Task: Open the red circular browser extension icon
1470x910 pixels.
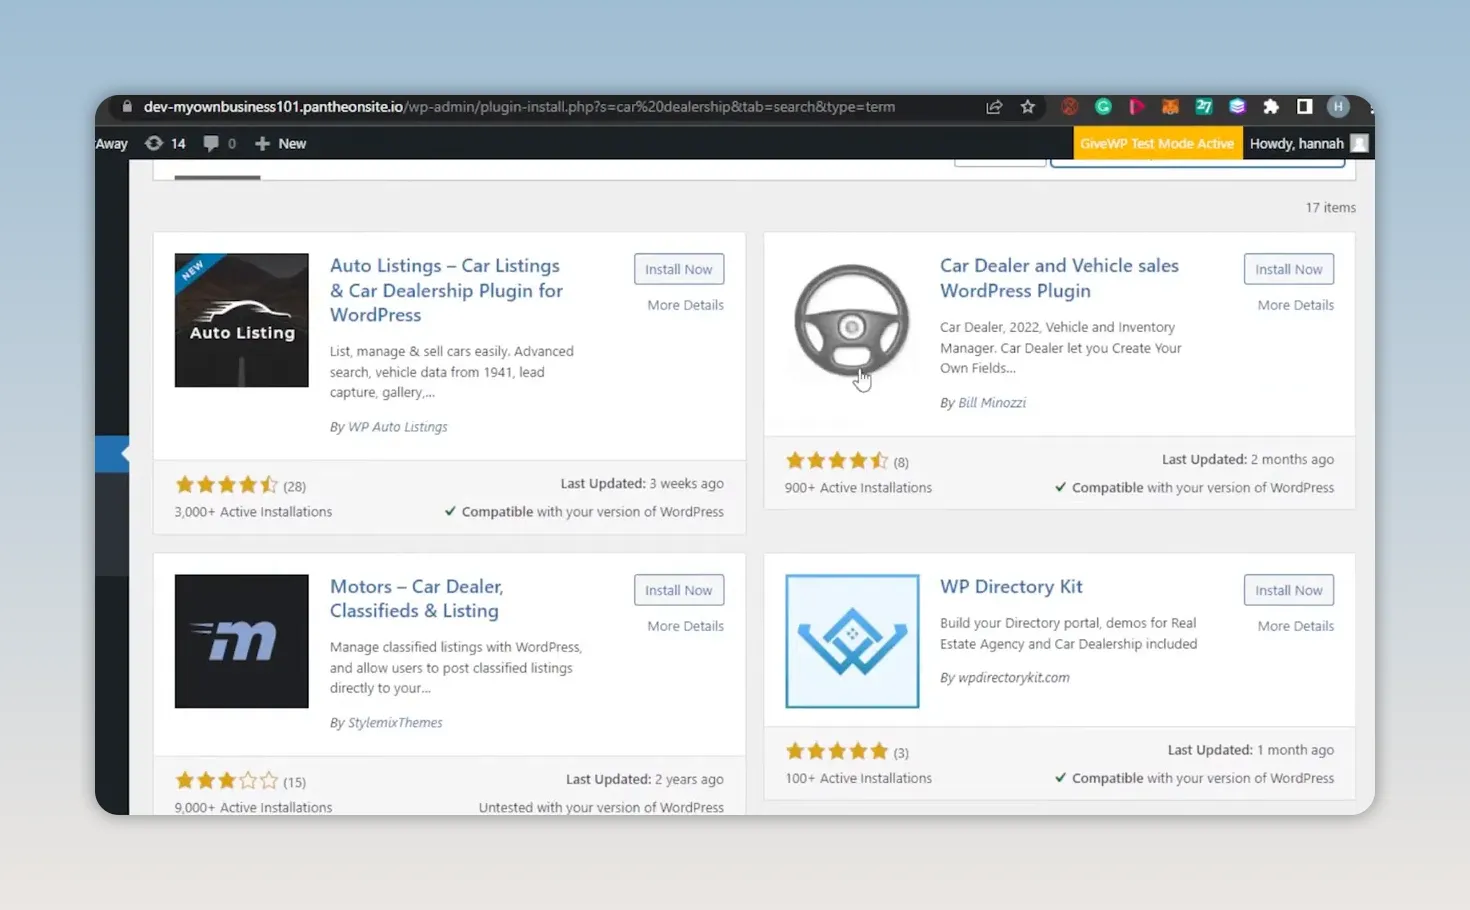Action: tap(1070, 107)
